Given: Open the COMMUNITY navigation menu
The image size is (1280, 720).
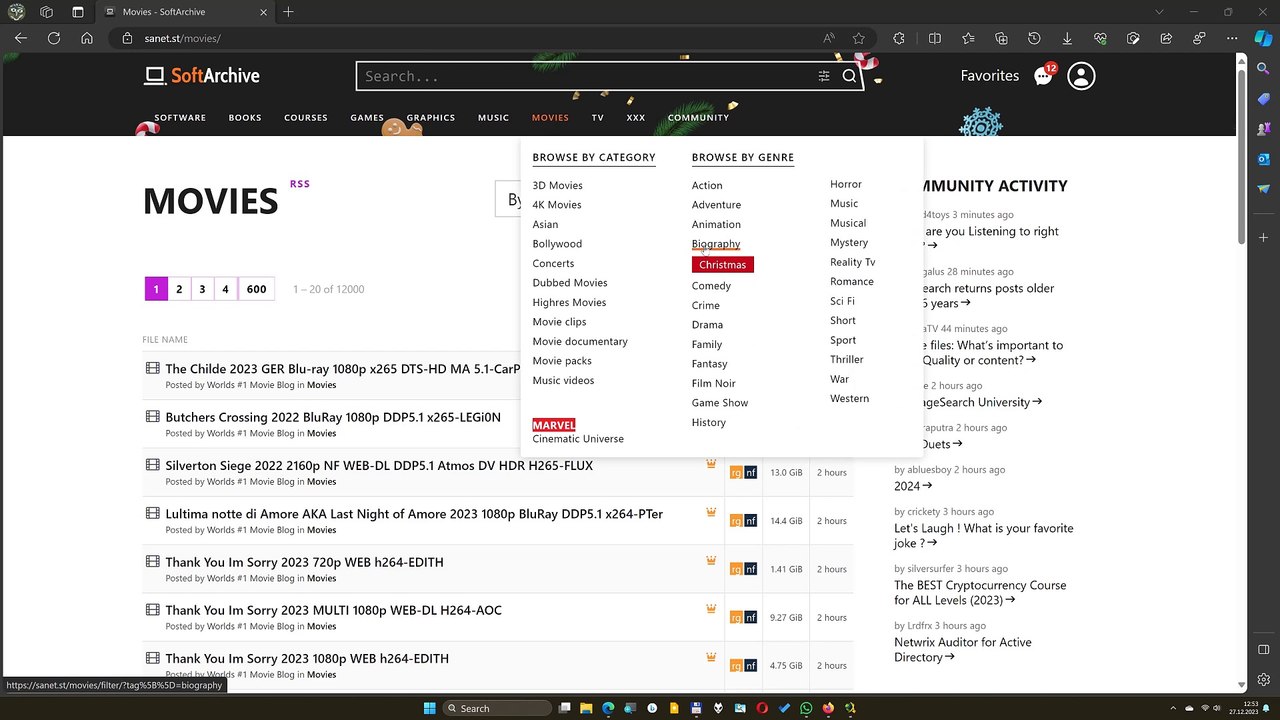Looking at the screenshot, I should [x=698, y=118].
